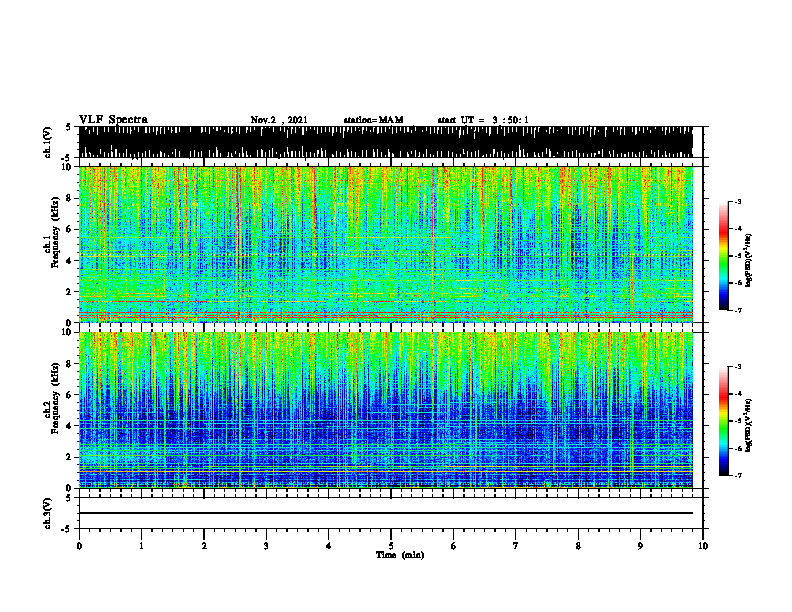Select the "Nov.2 , 2021" date text

coord(279,120)
